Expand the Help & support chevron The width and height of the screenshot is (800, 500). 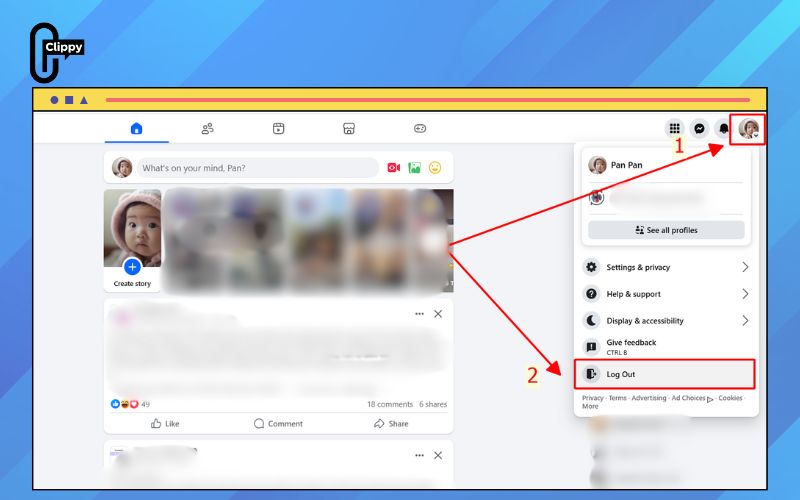[x=745, y=294]
